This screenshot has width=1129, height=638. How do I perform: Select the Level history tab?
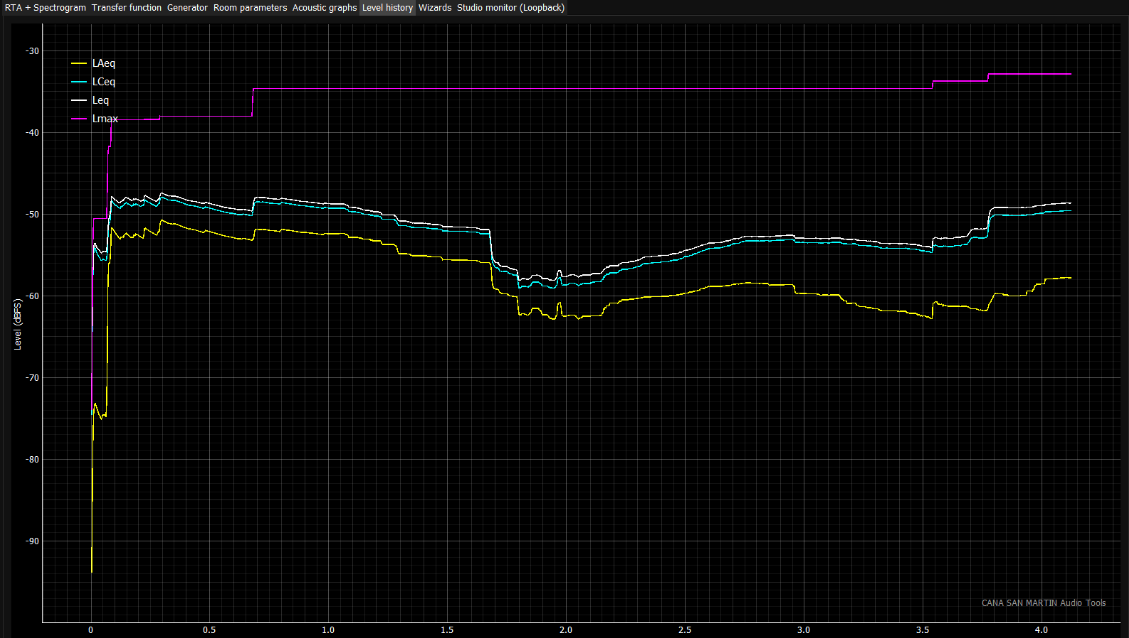pyautogui.click(x=387, y=7)
